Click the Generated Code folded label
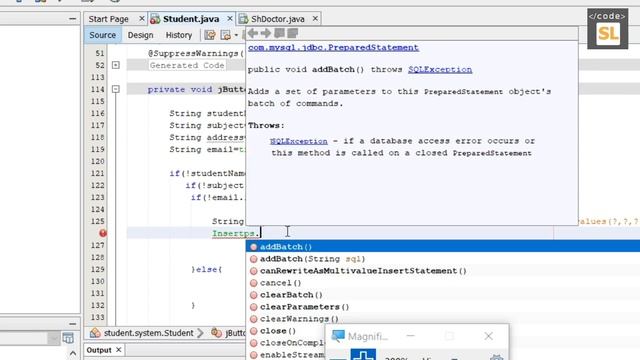 coord(187,65)
